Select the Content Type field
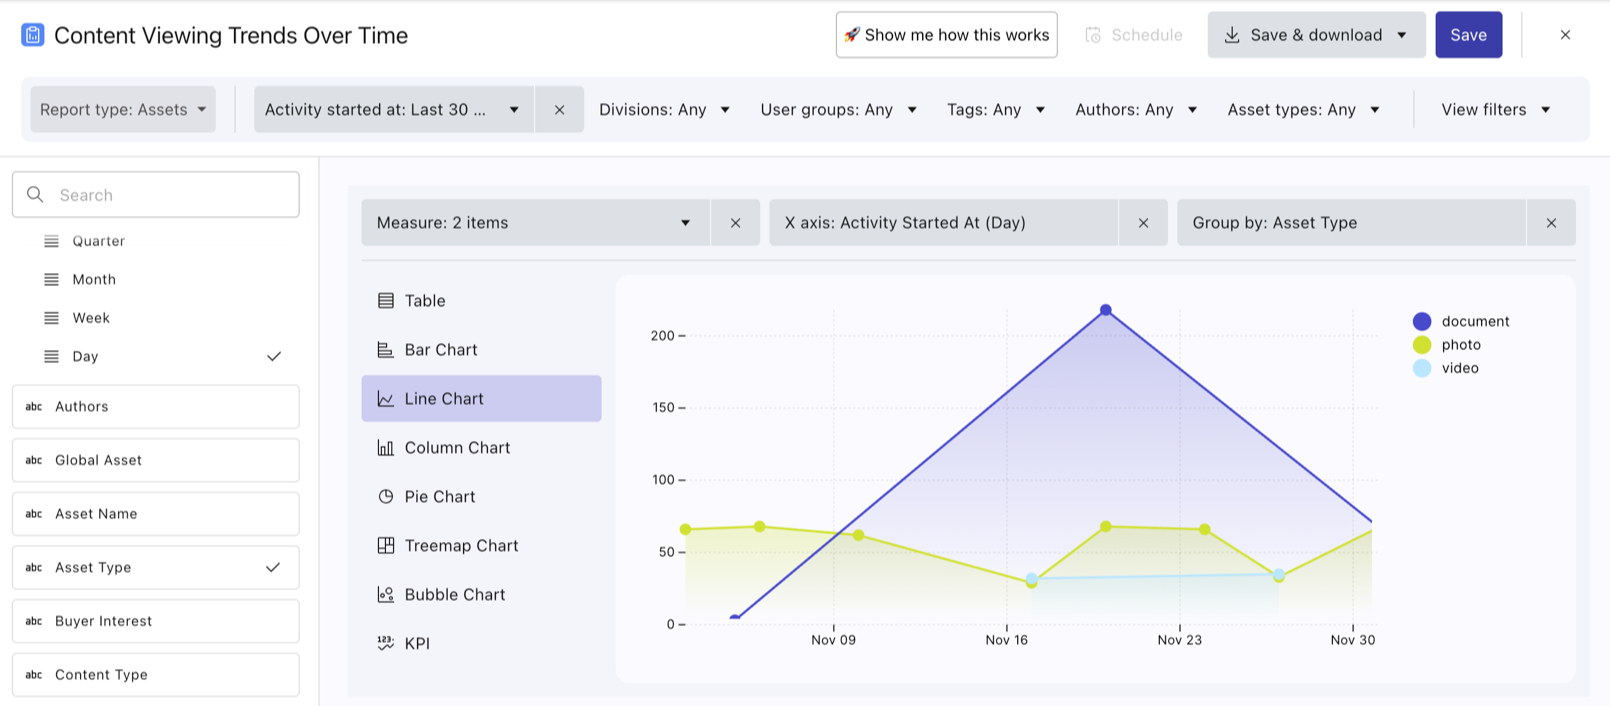The height and width of the screenshot is (706, 1610). tap(156, 675)
